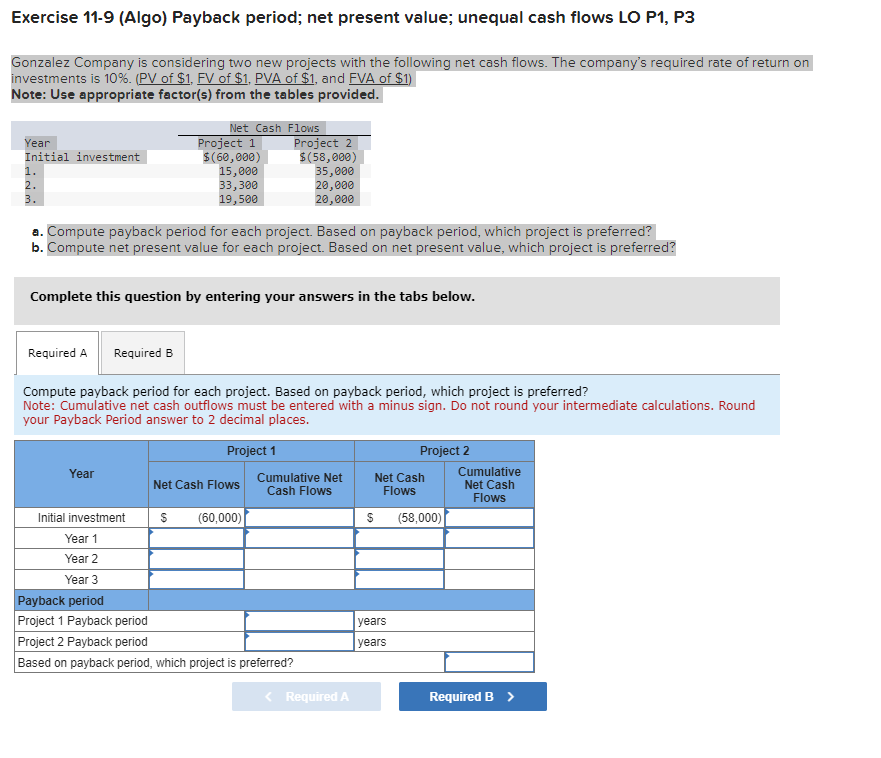Click the Required B navigation button
The image size is (881, 758).
point(472,696)
